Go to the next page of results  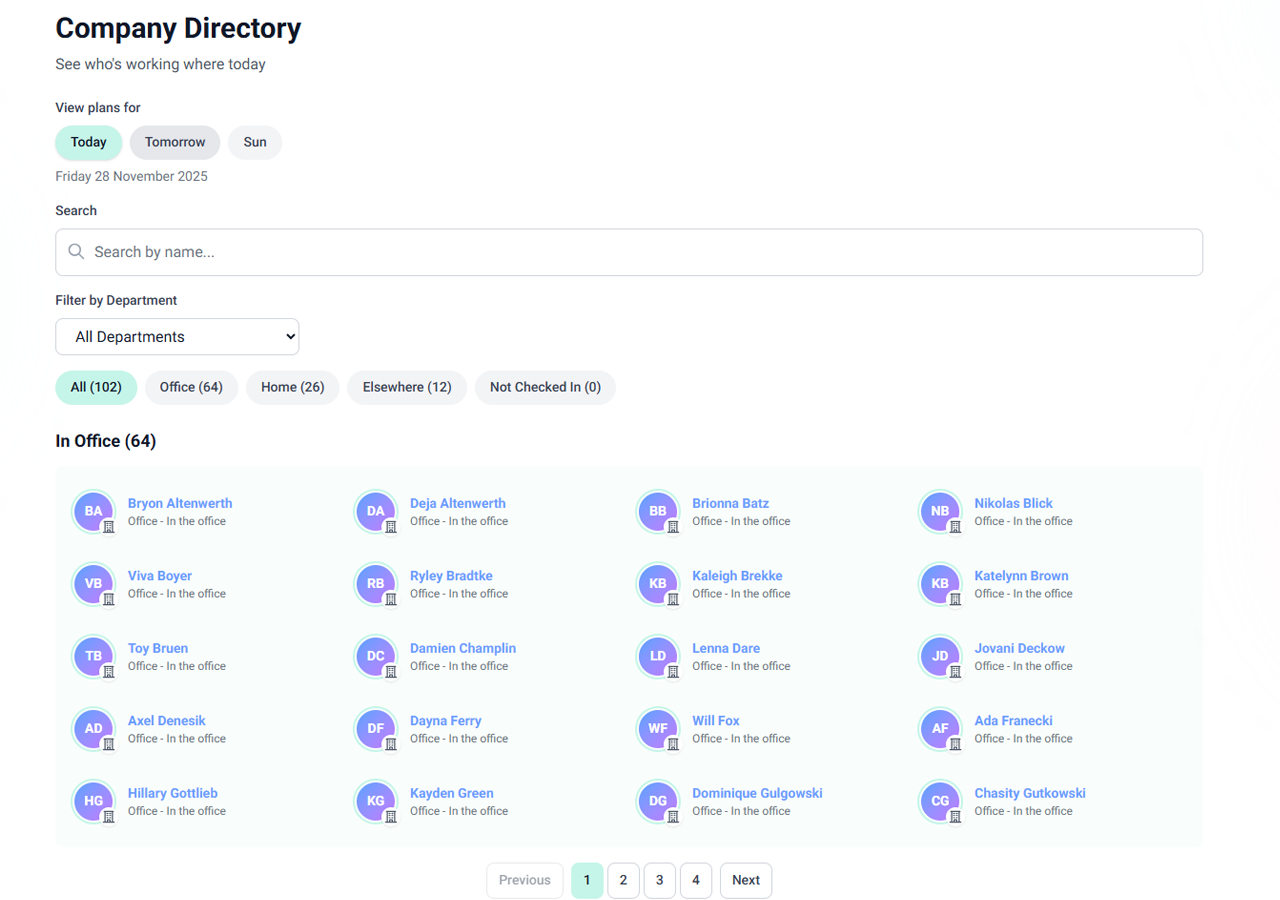pyautogui.click(x=745, y=880)
